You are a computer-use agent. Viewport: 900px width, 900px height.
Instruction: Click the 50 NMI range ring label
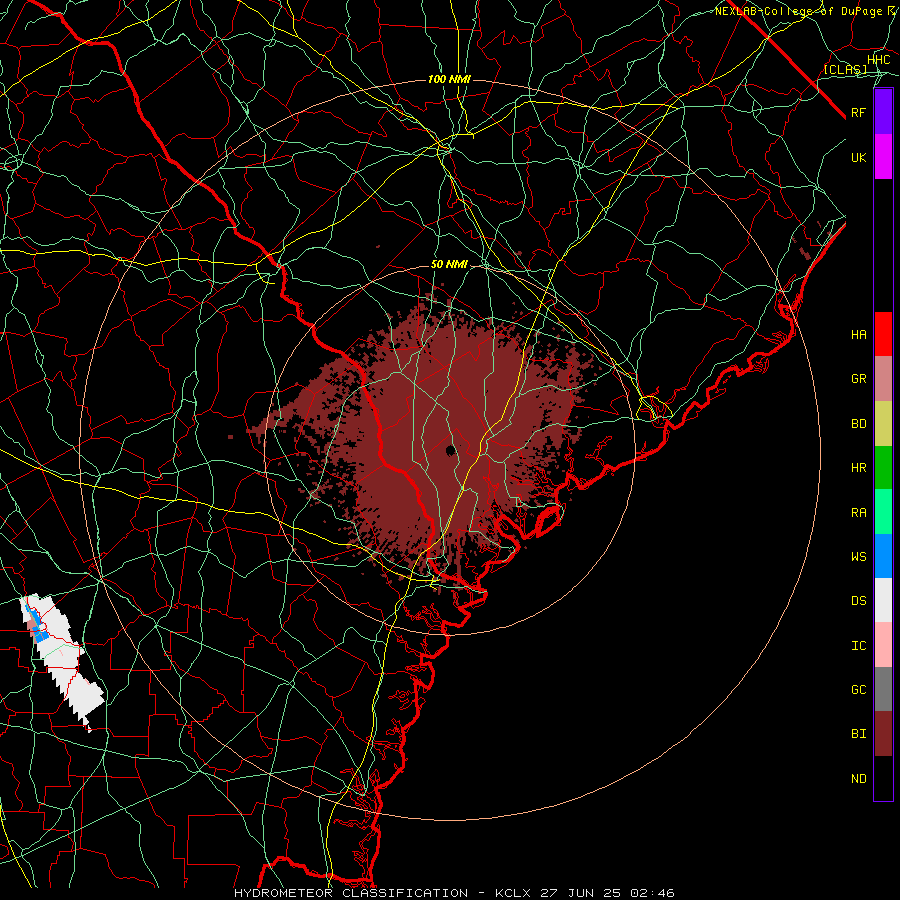pyautogui.click(x=449, y=264)
